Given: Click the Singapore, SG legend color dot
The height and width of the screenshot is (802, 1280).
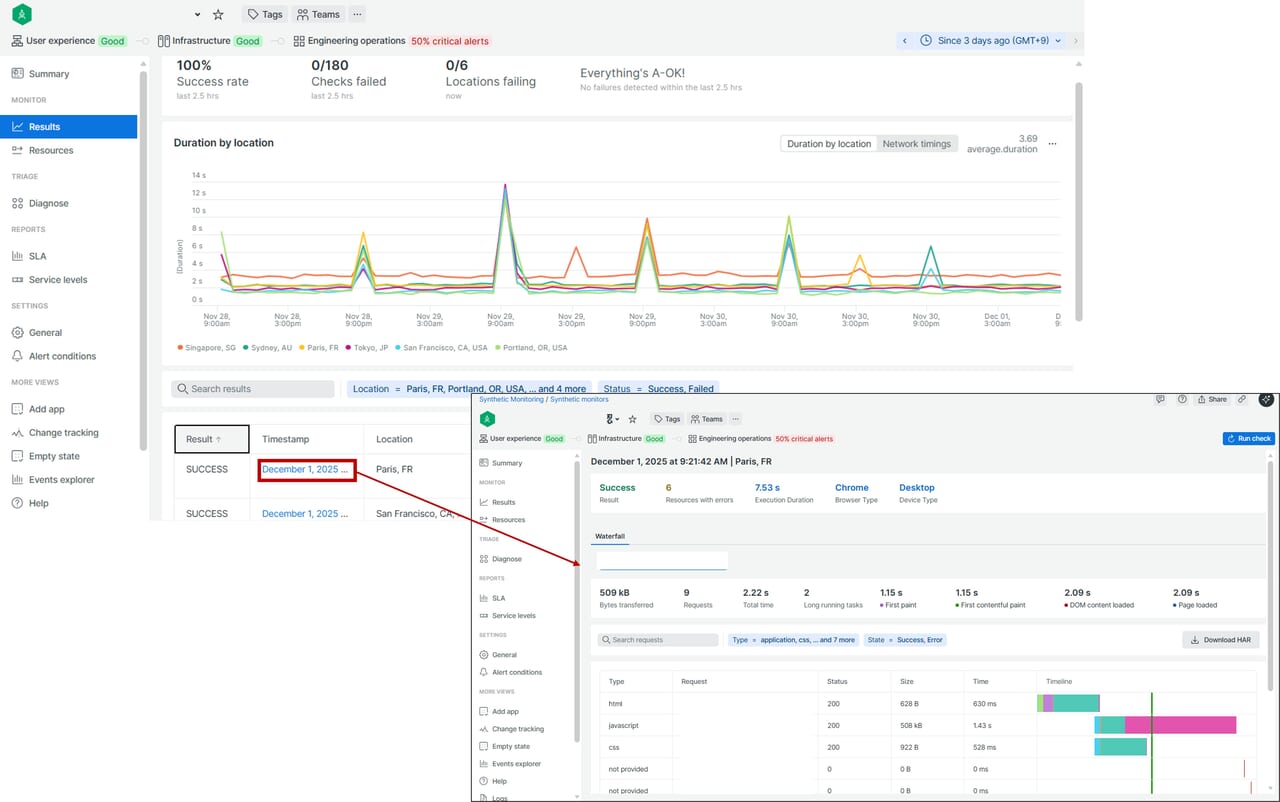Looking at the screenshot, I should pyautogui.click(x=180, y=348).
